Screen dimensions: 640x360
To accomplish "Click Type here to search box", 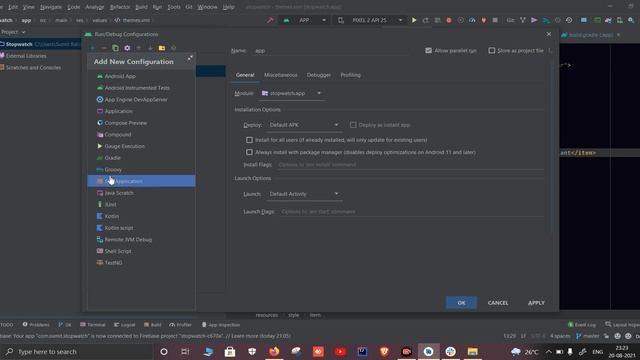I will [76, 351].
